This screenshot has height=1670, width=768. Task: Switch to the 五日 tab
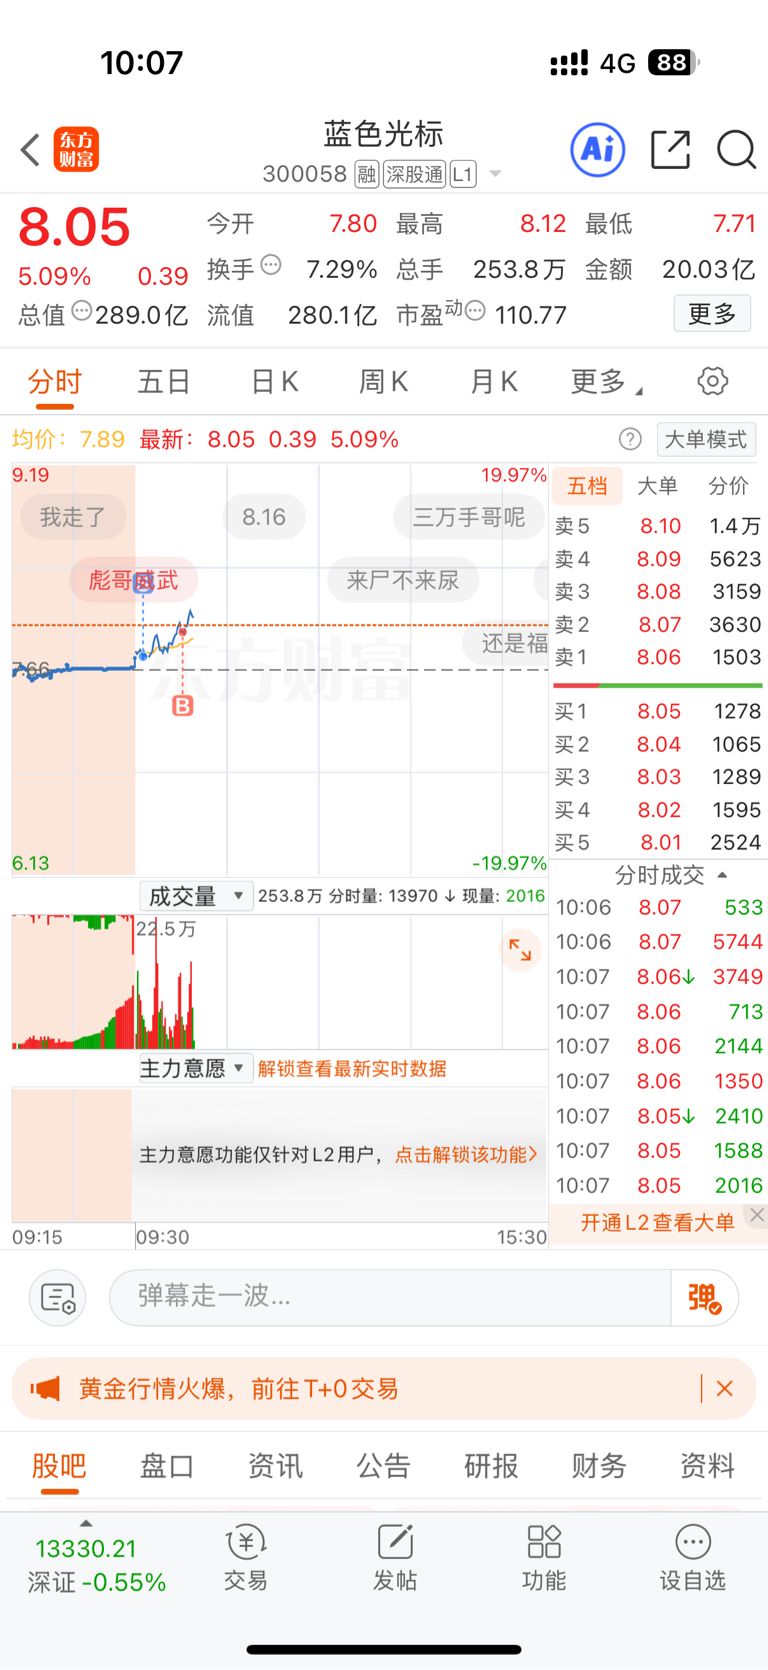(164, 381)
